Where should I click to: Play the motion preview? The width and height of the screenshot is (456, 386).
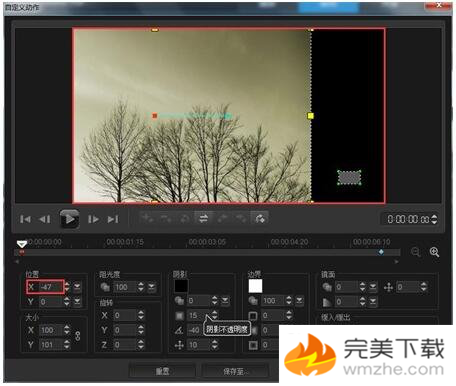[x=69, y=219]
